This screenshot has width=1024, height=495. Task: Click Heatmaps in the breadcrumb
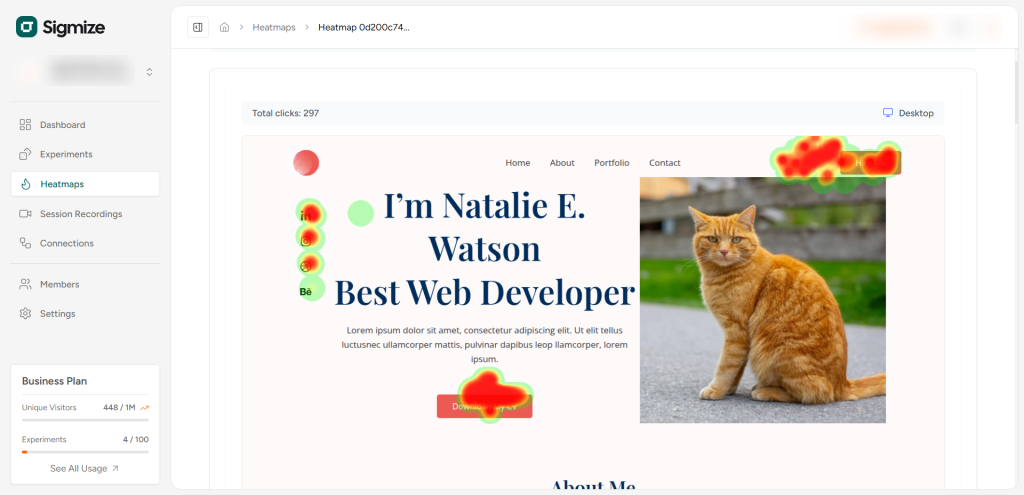[274, 27]
